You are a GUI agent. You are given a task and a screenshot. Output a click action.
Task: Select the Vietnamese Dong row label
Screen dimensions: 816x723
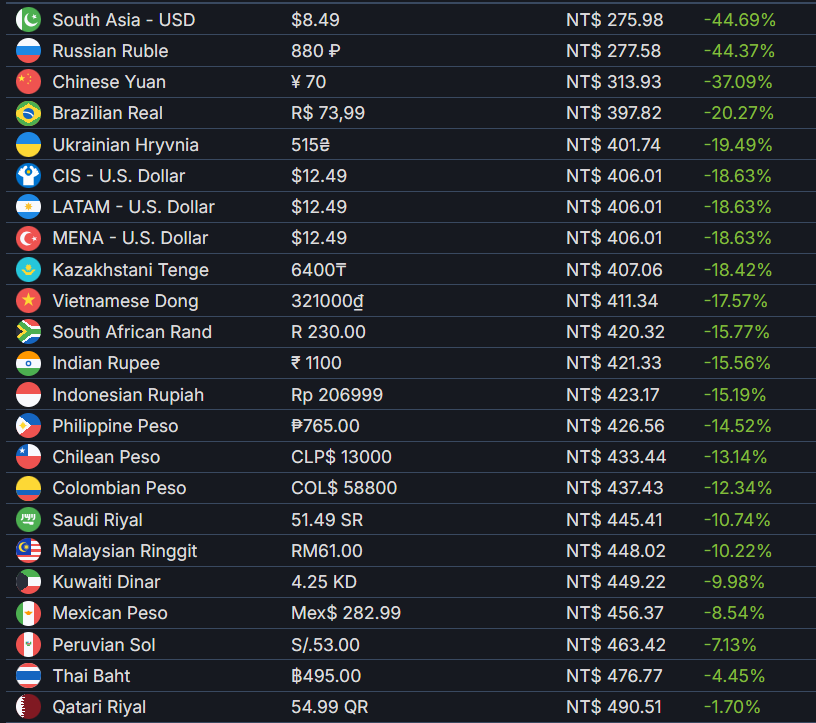tap(125, 301)
